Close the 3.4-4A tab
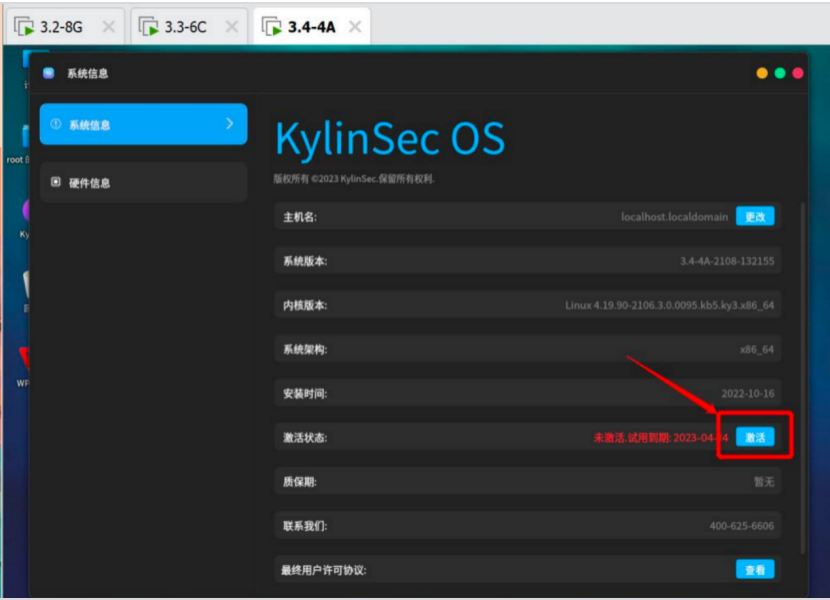The image size is (830, 600). pyautogui.click(x=355, y=26)
